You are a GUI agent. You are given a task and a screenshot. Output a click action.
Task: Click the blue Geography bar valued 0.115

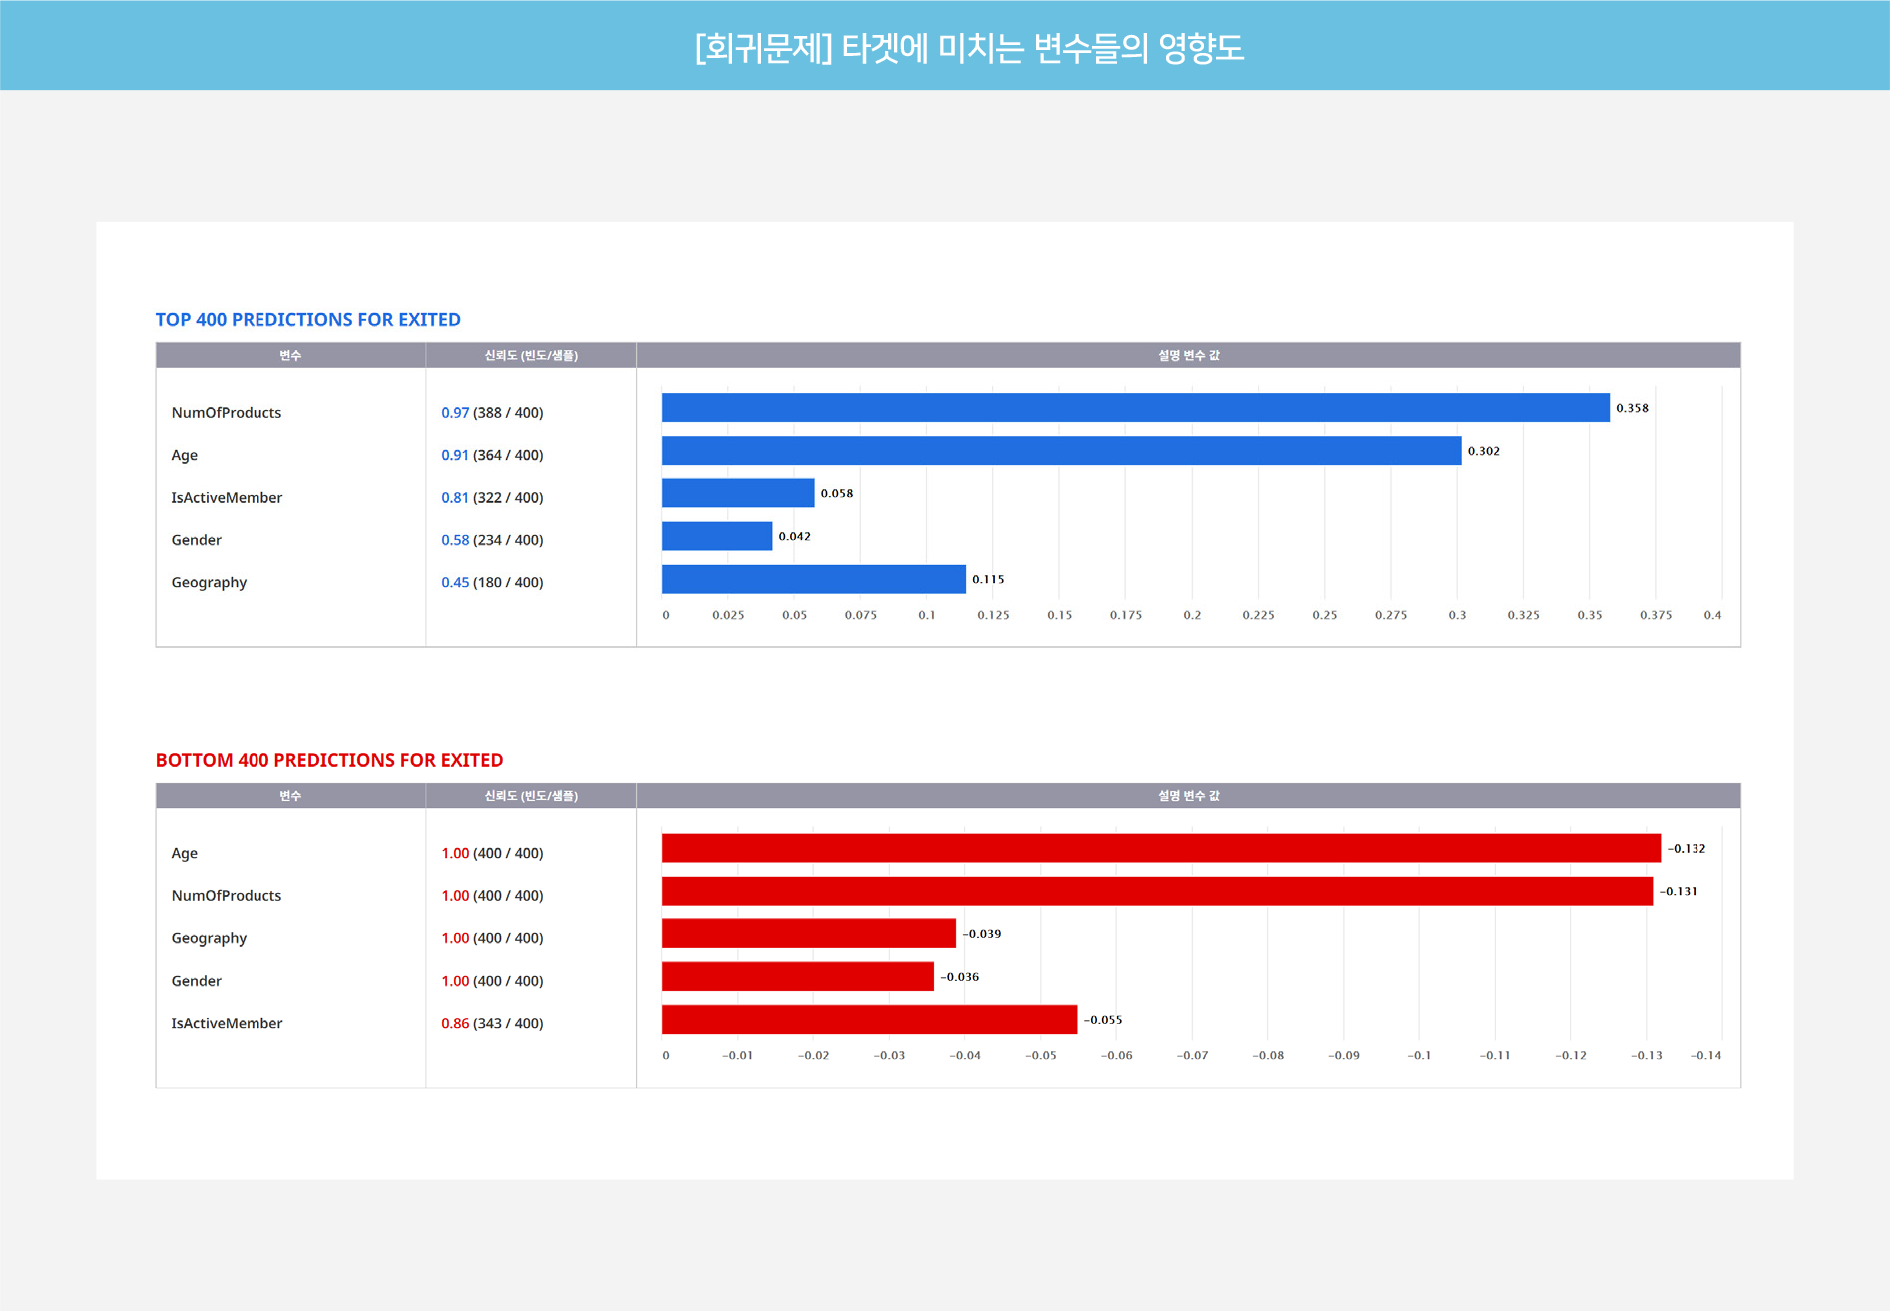[814, 579]
